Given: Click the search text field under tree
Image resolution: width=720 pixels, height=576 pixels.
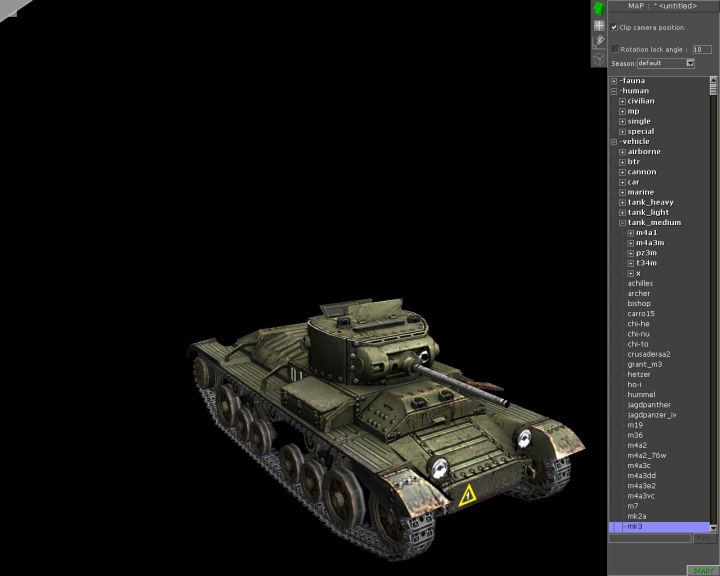Looking at the screenshot, I should pyautogui.click(x=650, y=538).
